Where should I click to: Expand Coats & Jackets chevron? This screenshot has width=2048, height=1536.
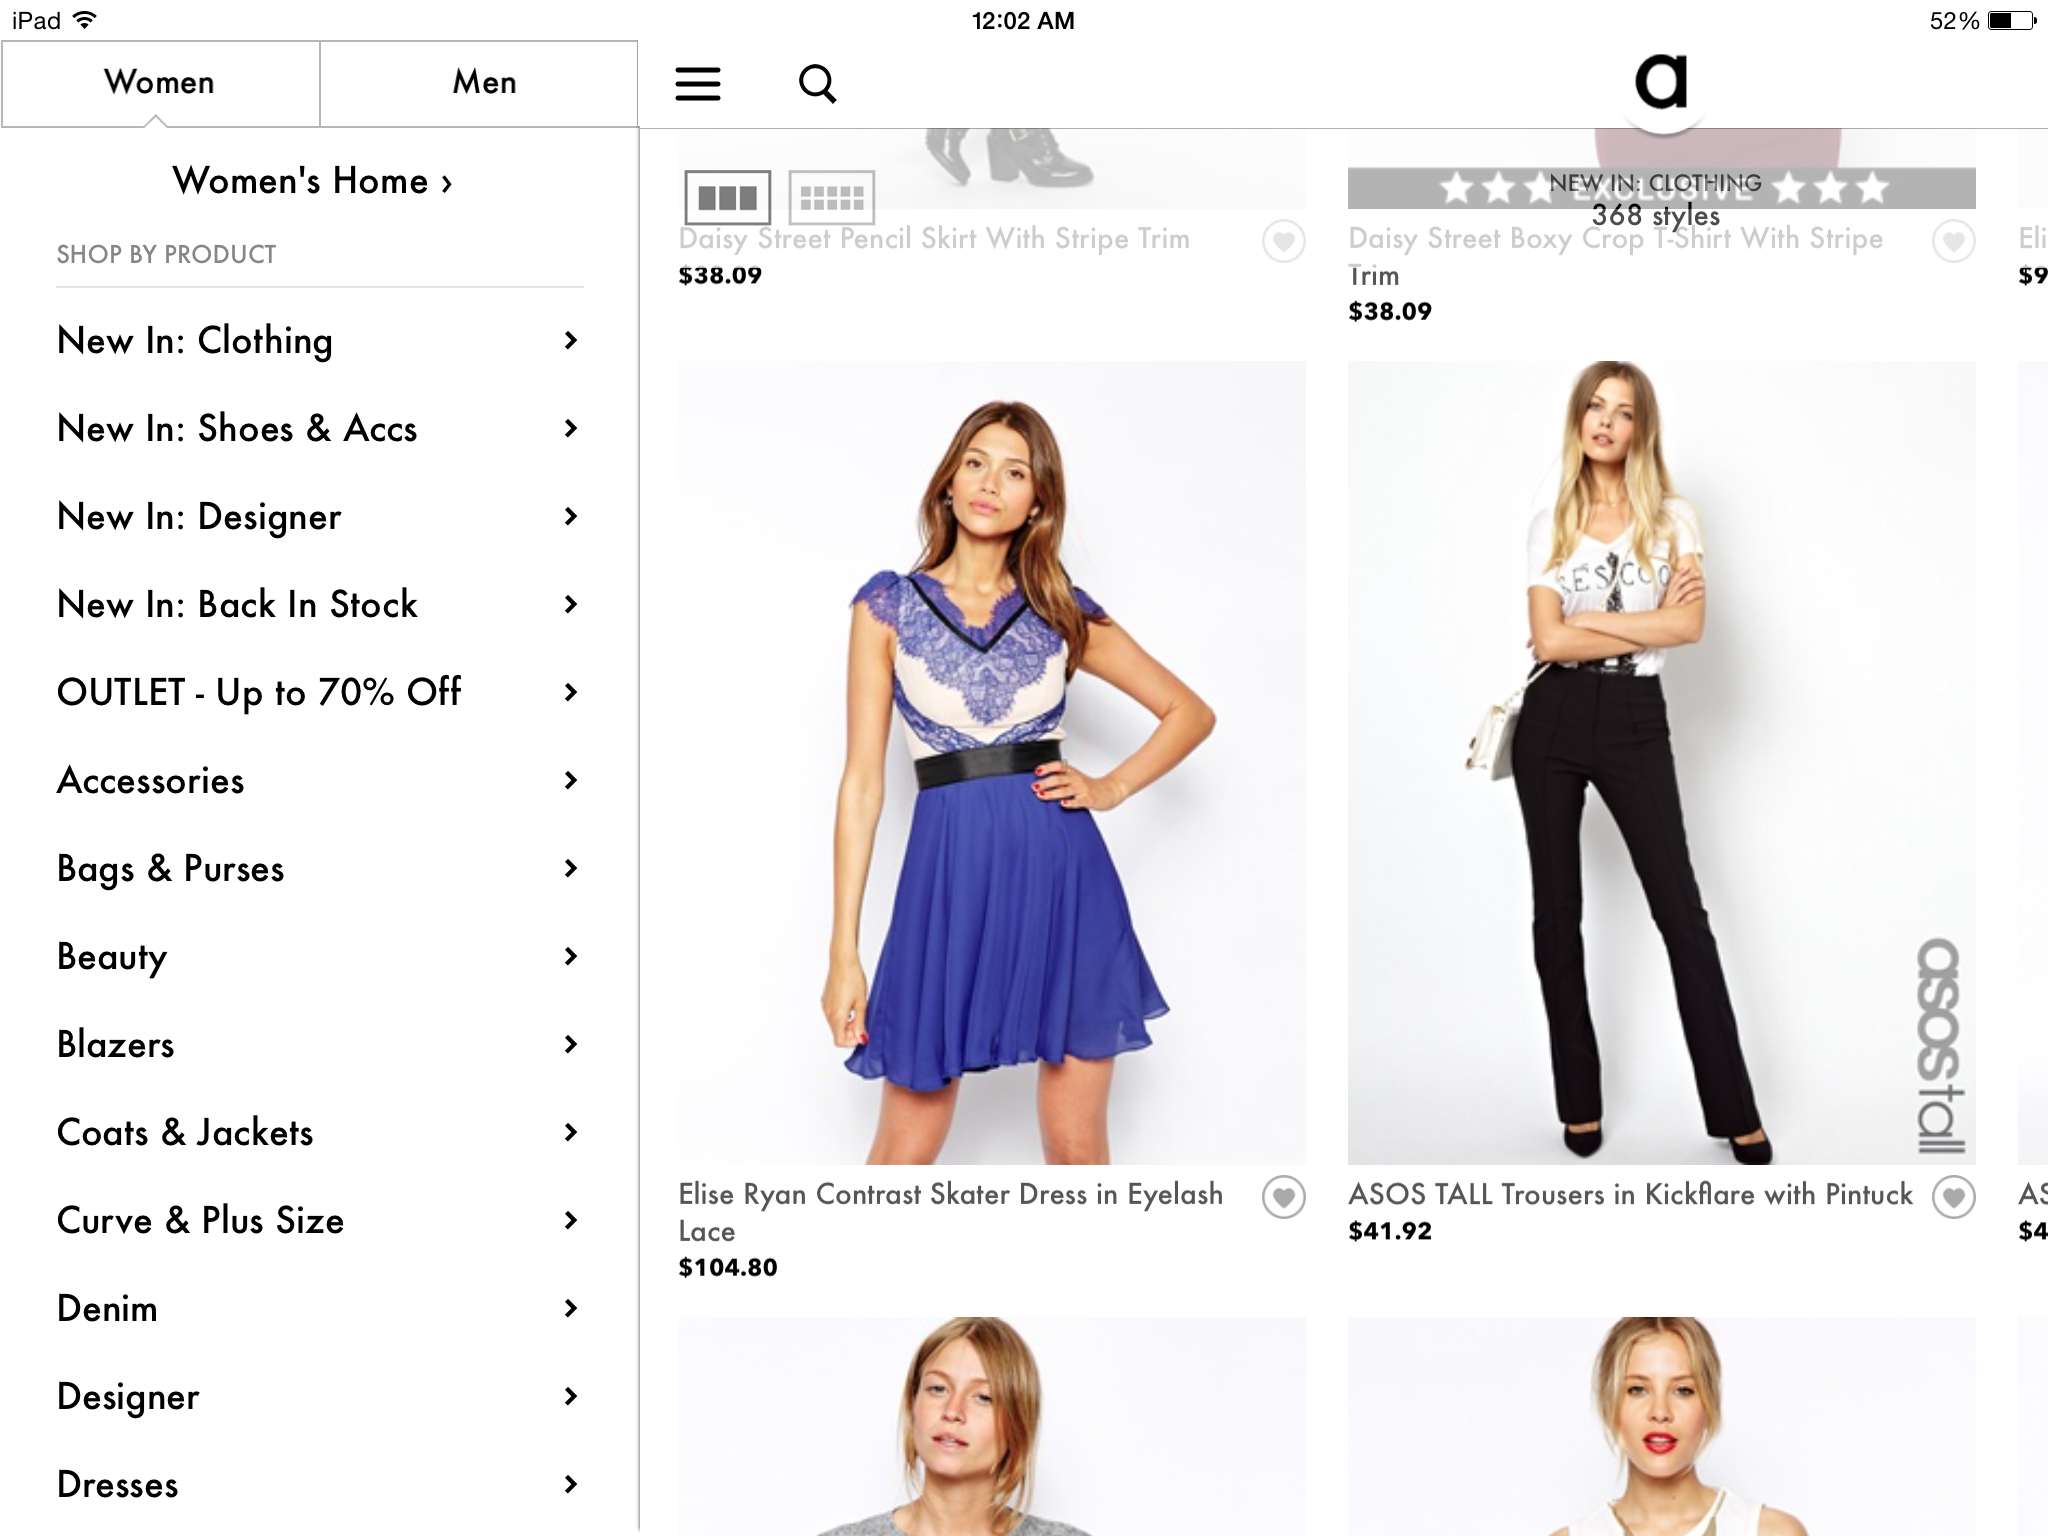pyautogui.click(x=571, y=1133)
